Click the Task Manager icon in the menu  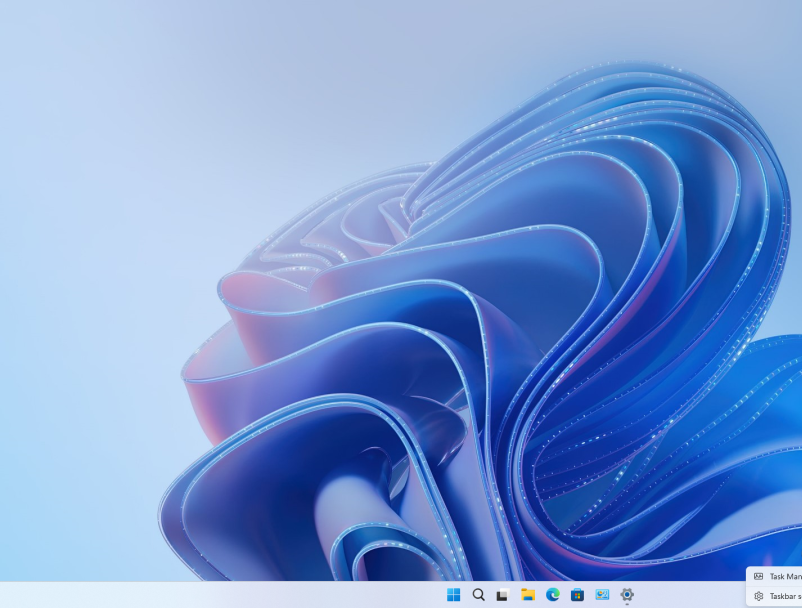(x=759, y=577)
